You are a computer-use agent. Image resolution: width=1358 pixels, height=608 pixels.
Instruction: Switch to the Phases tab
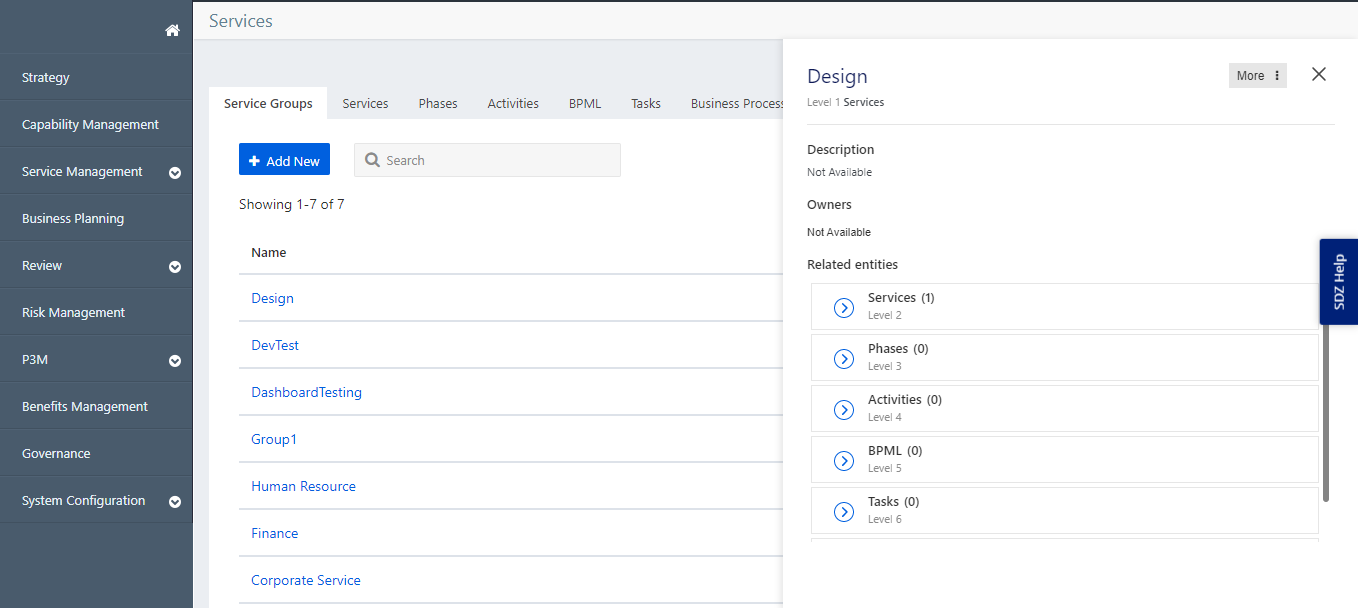[438, 103]
